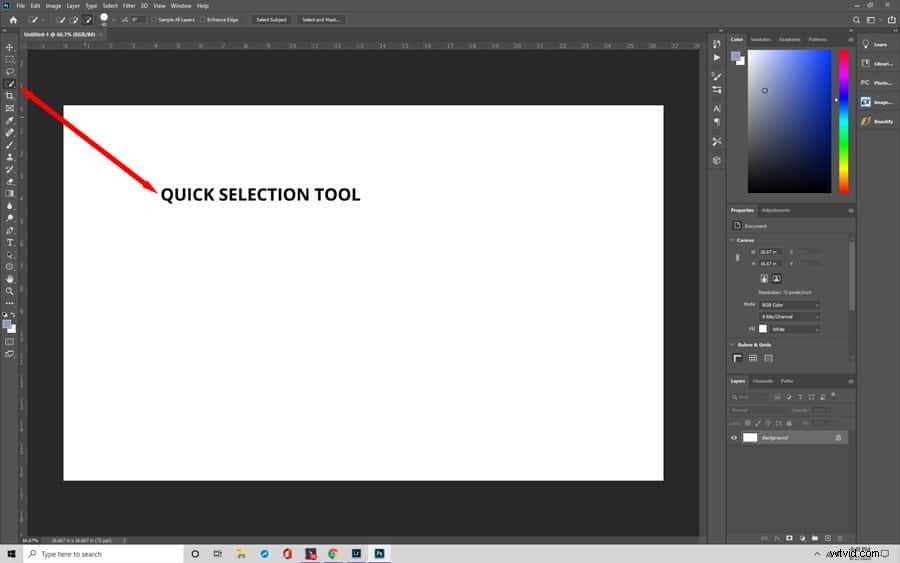Open the Window menu
The height and width of the screenshot is (563, 900).
pos(181,6)
